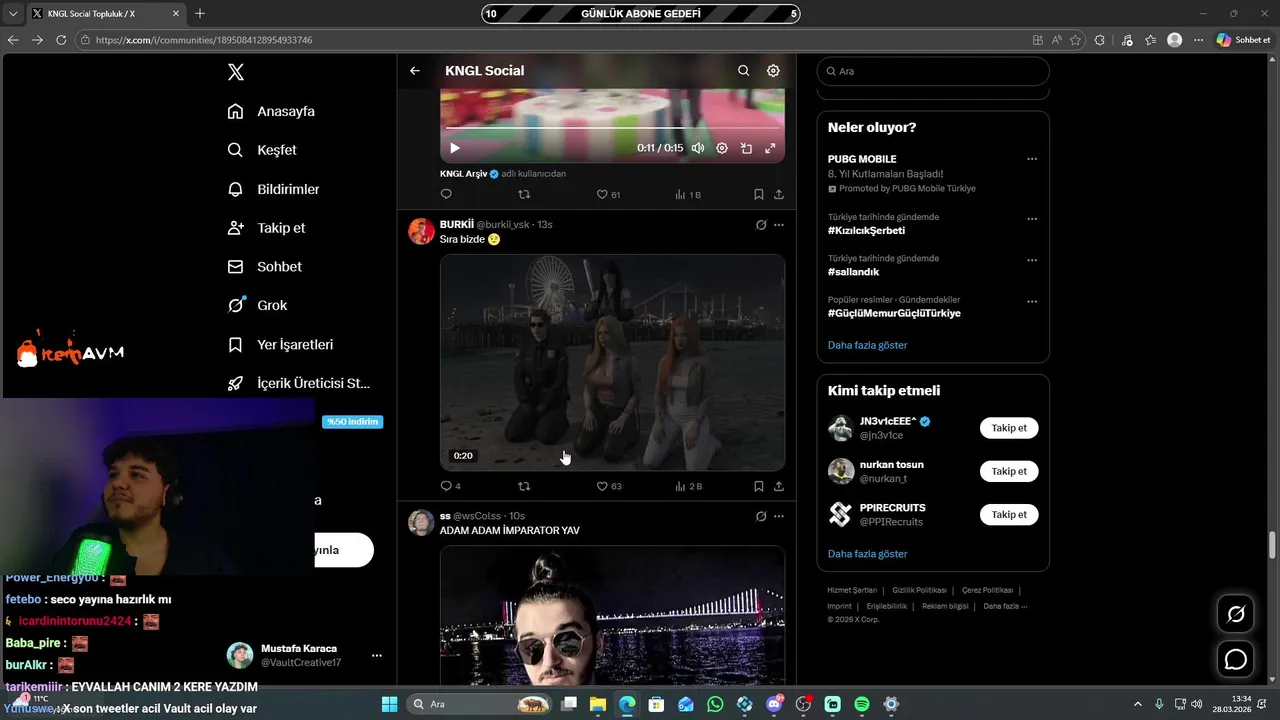Image resolution: width=1280 pixels, height=720 pixels.
Task: Follow JN3v1cEEE^ with Takip et
Action: click(x=1009, y=428)
